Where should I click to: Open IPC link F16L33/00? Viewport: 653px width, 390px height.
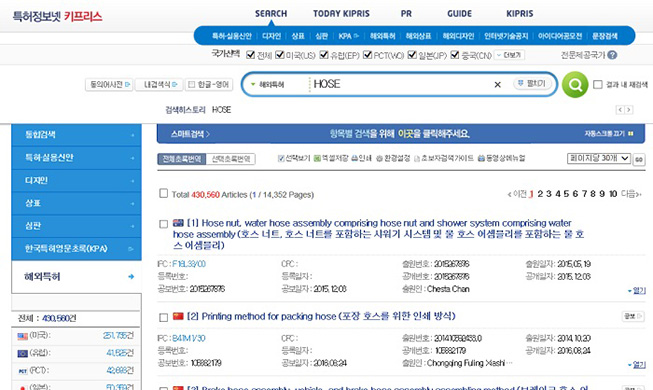coord(189,264)
